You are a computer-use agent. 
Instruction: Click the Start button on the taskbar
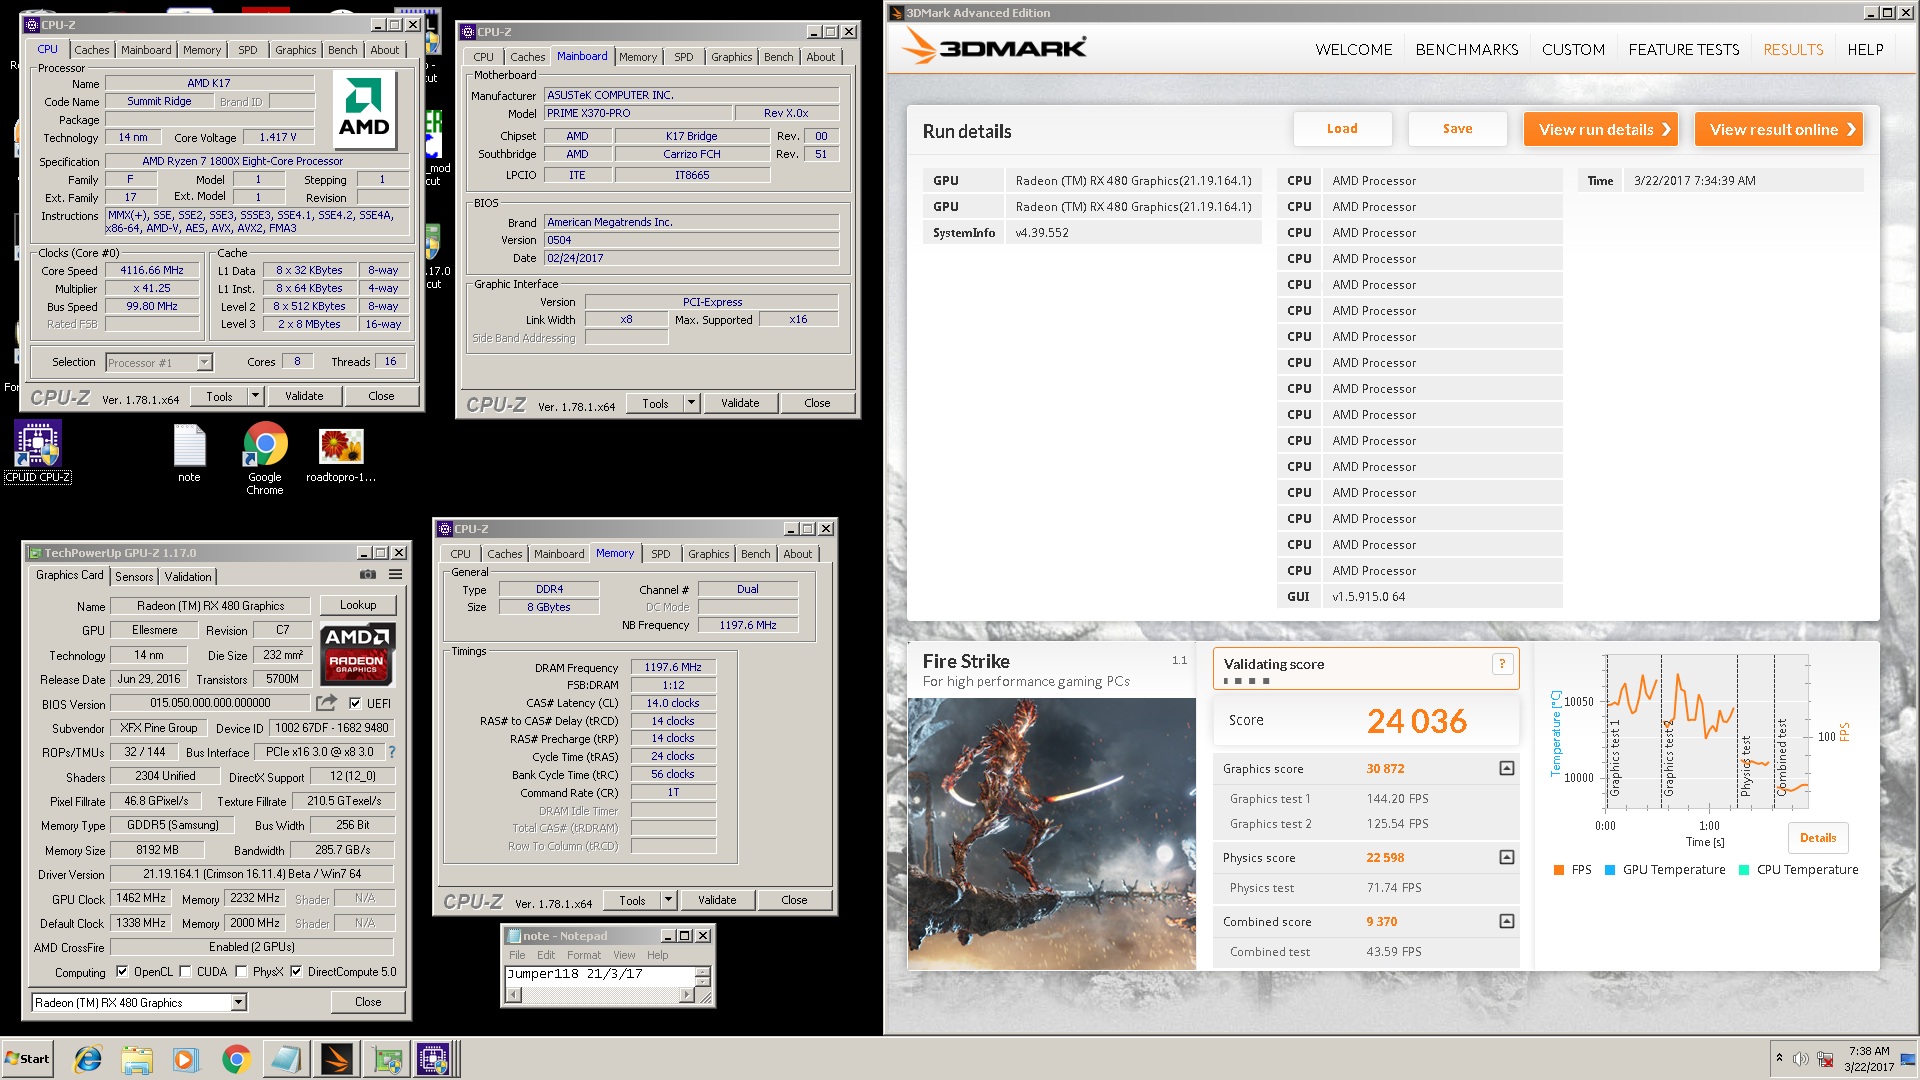[x=27, y=1059]
